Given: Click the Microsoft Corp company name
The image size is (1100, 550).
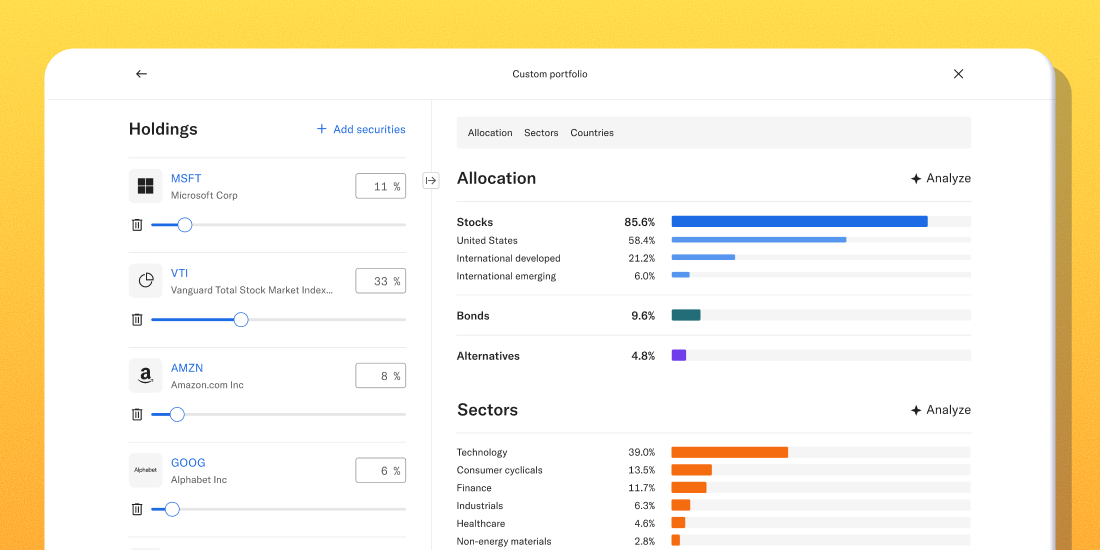Looking at the screenshot, I should [204, 196].
